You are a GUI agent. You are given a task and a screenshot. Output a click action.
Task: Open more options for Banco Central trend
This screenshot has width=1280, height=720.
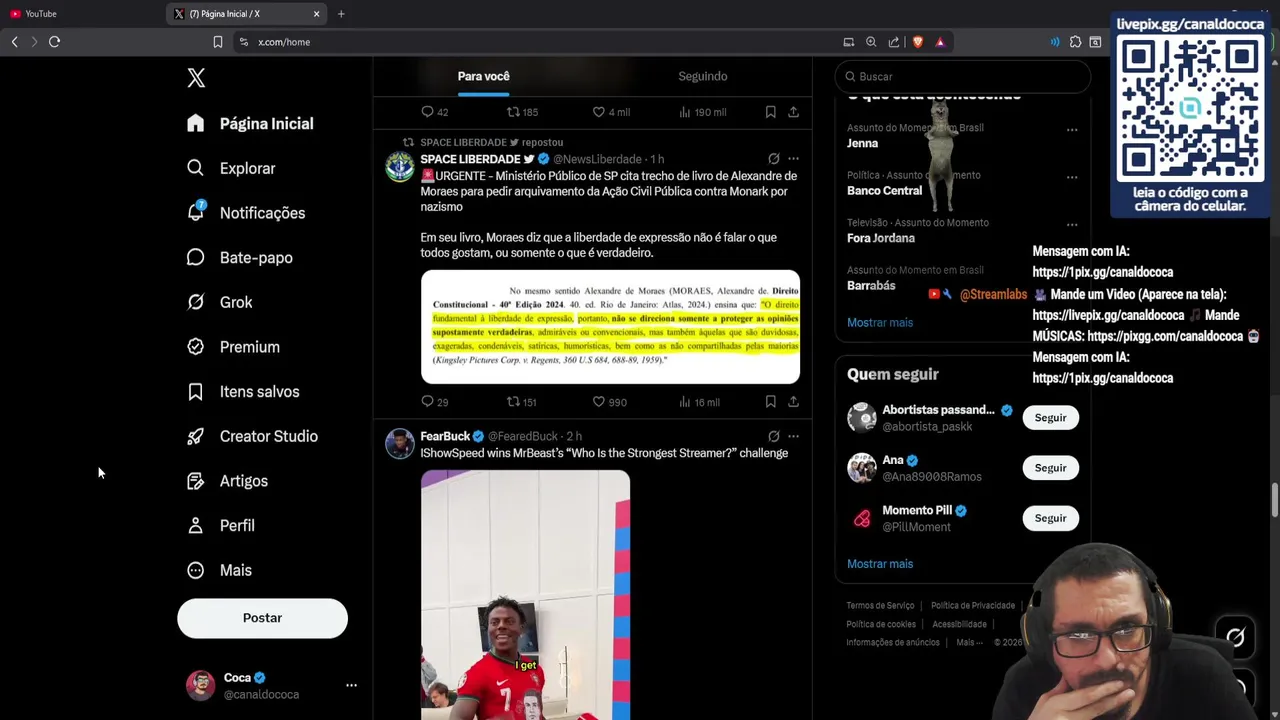point(1072,177)
